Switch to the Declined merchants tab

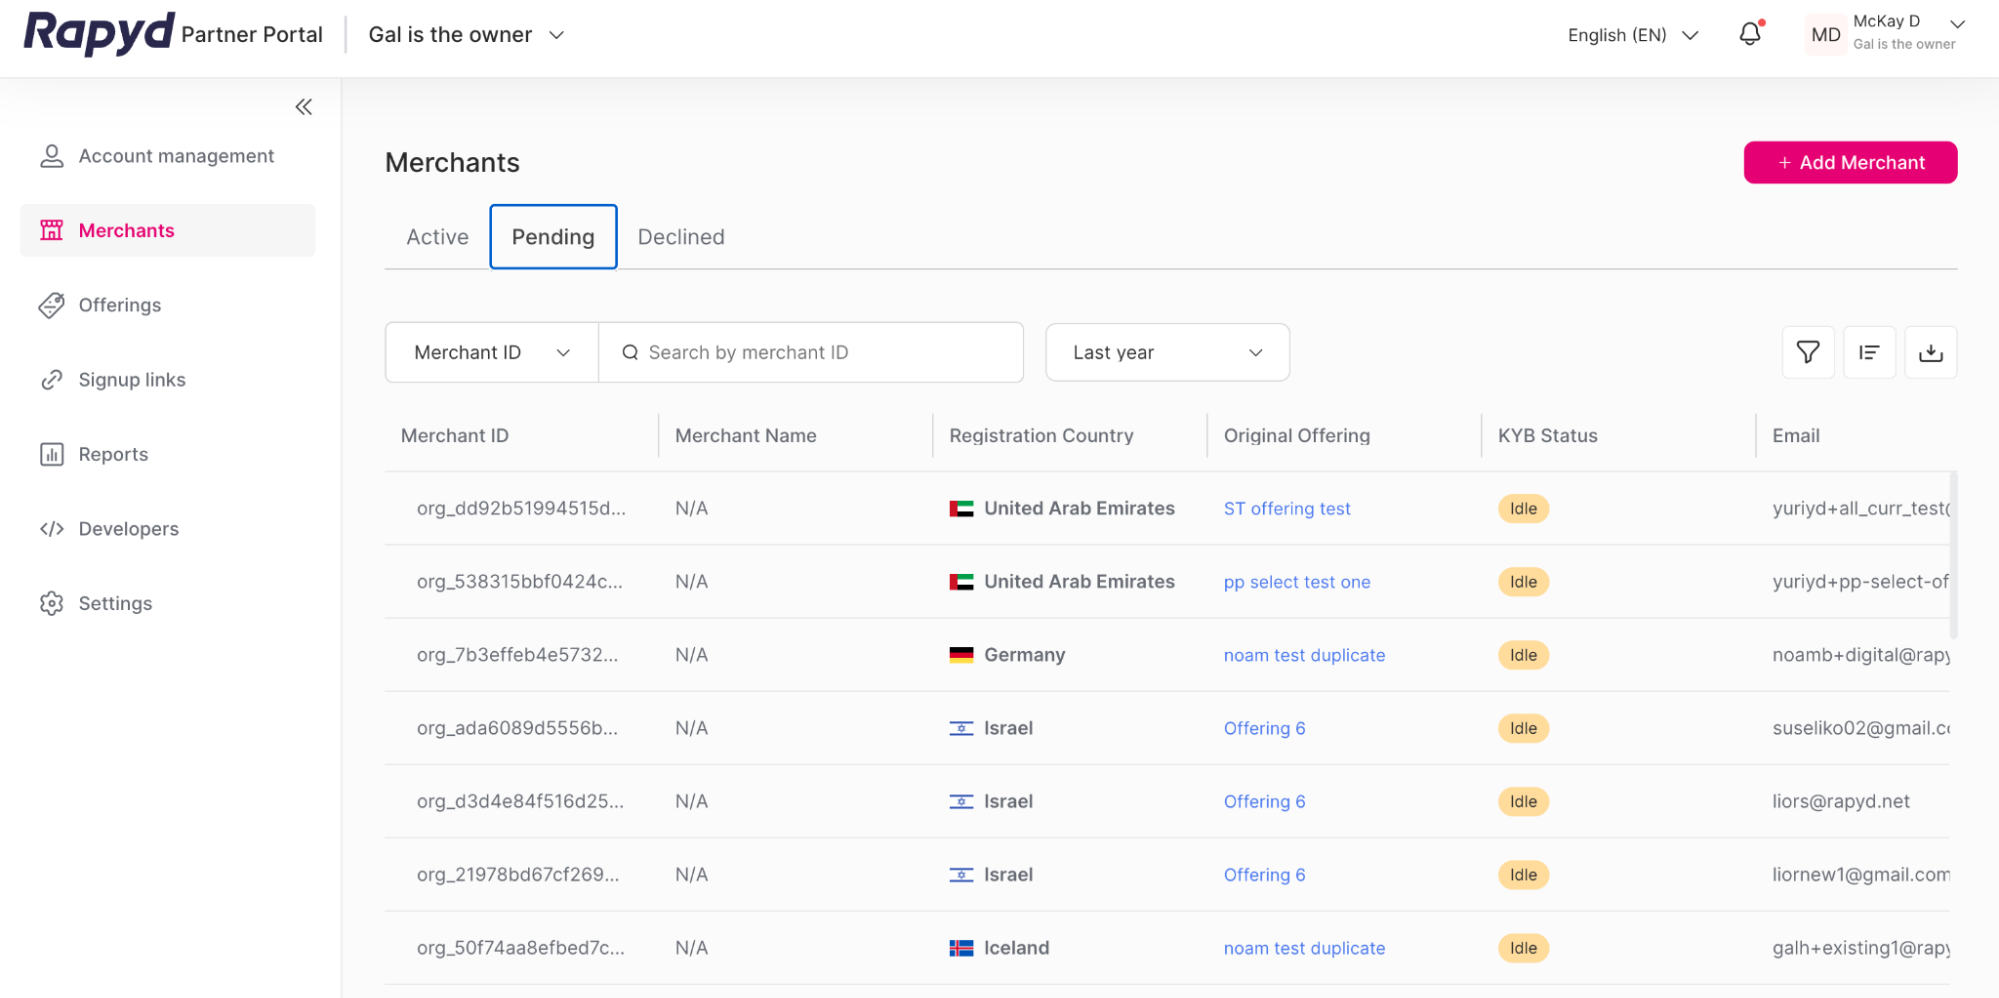tap(681, 237)
